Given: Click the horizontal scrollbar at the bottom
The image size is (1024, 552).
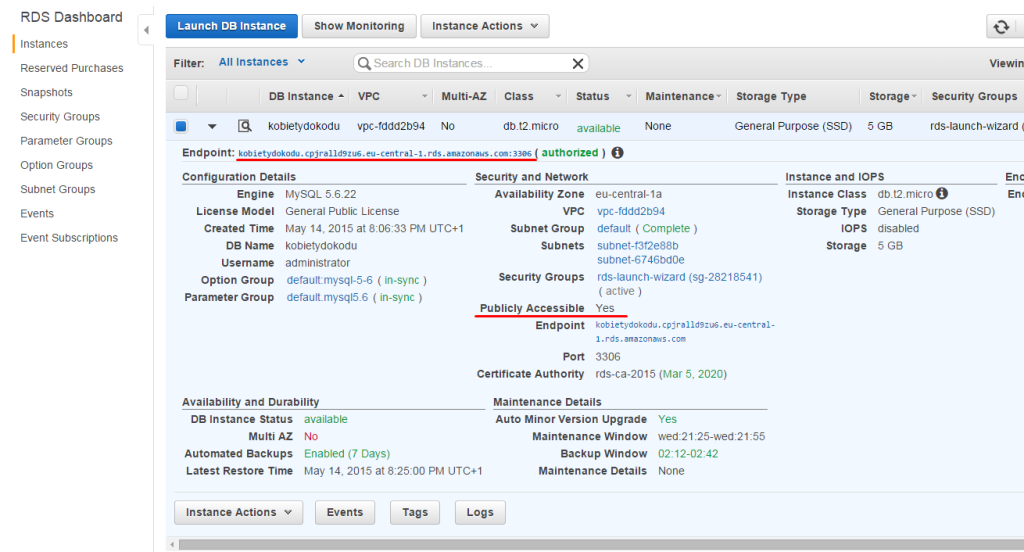Looking at the screenshot, I should point(601,544).
